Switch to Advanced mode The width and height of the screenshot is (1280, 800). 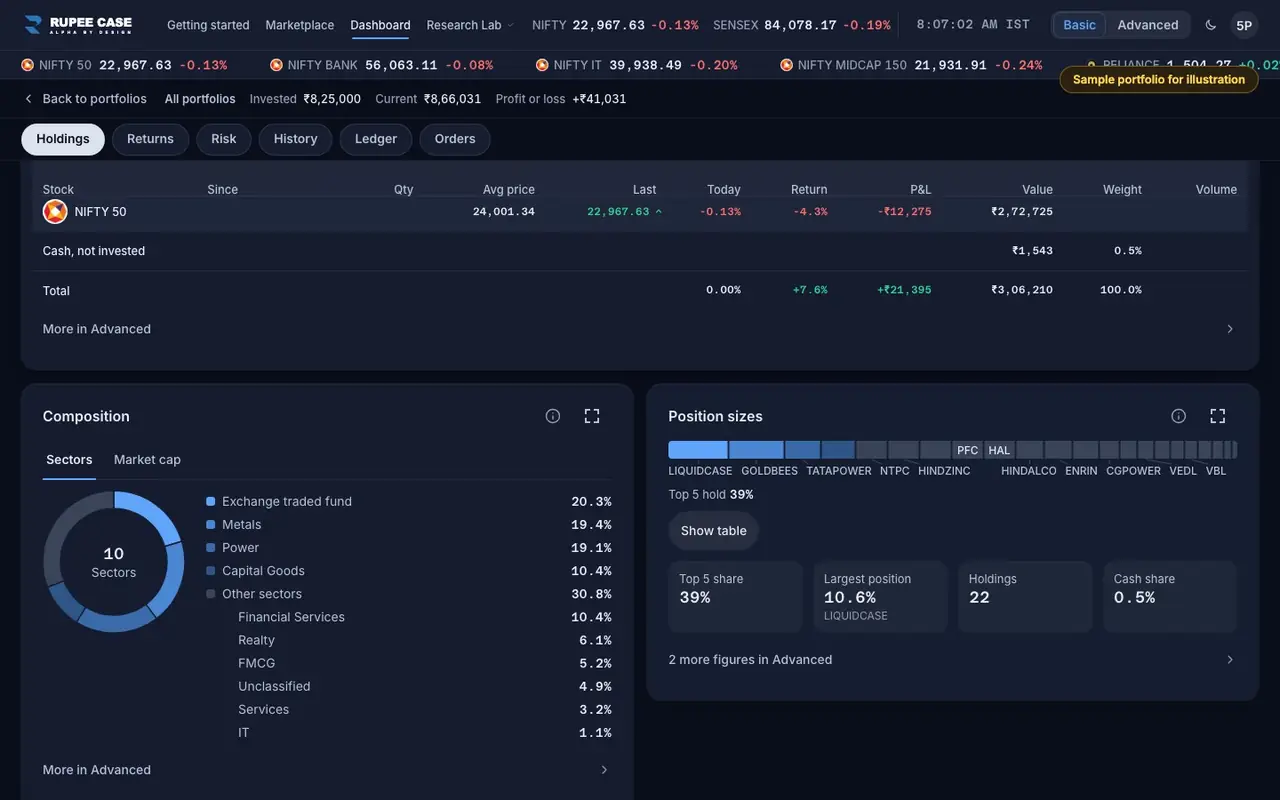(1148, 25)
